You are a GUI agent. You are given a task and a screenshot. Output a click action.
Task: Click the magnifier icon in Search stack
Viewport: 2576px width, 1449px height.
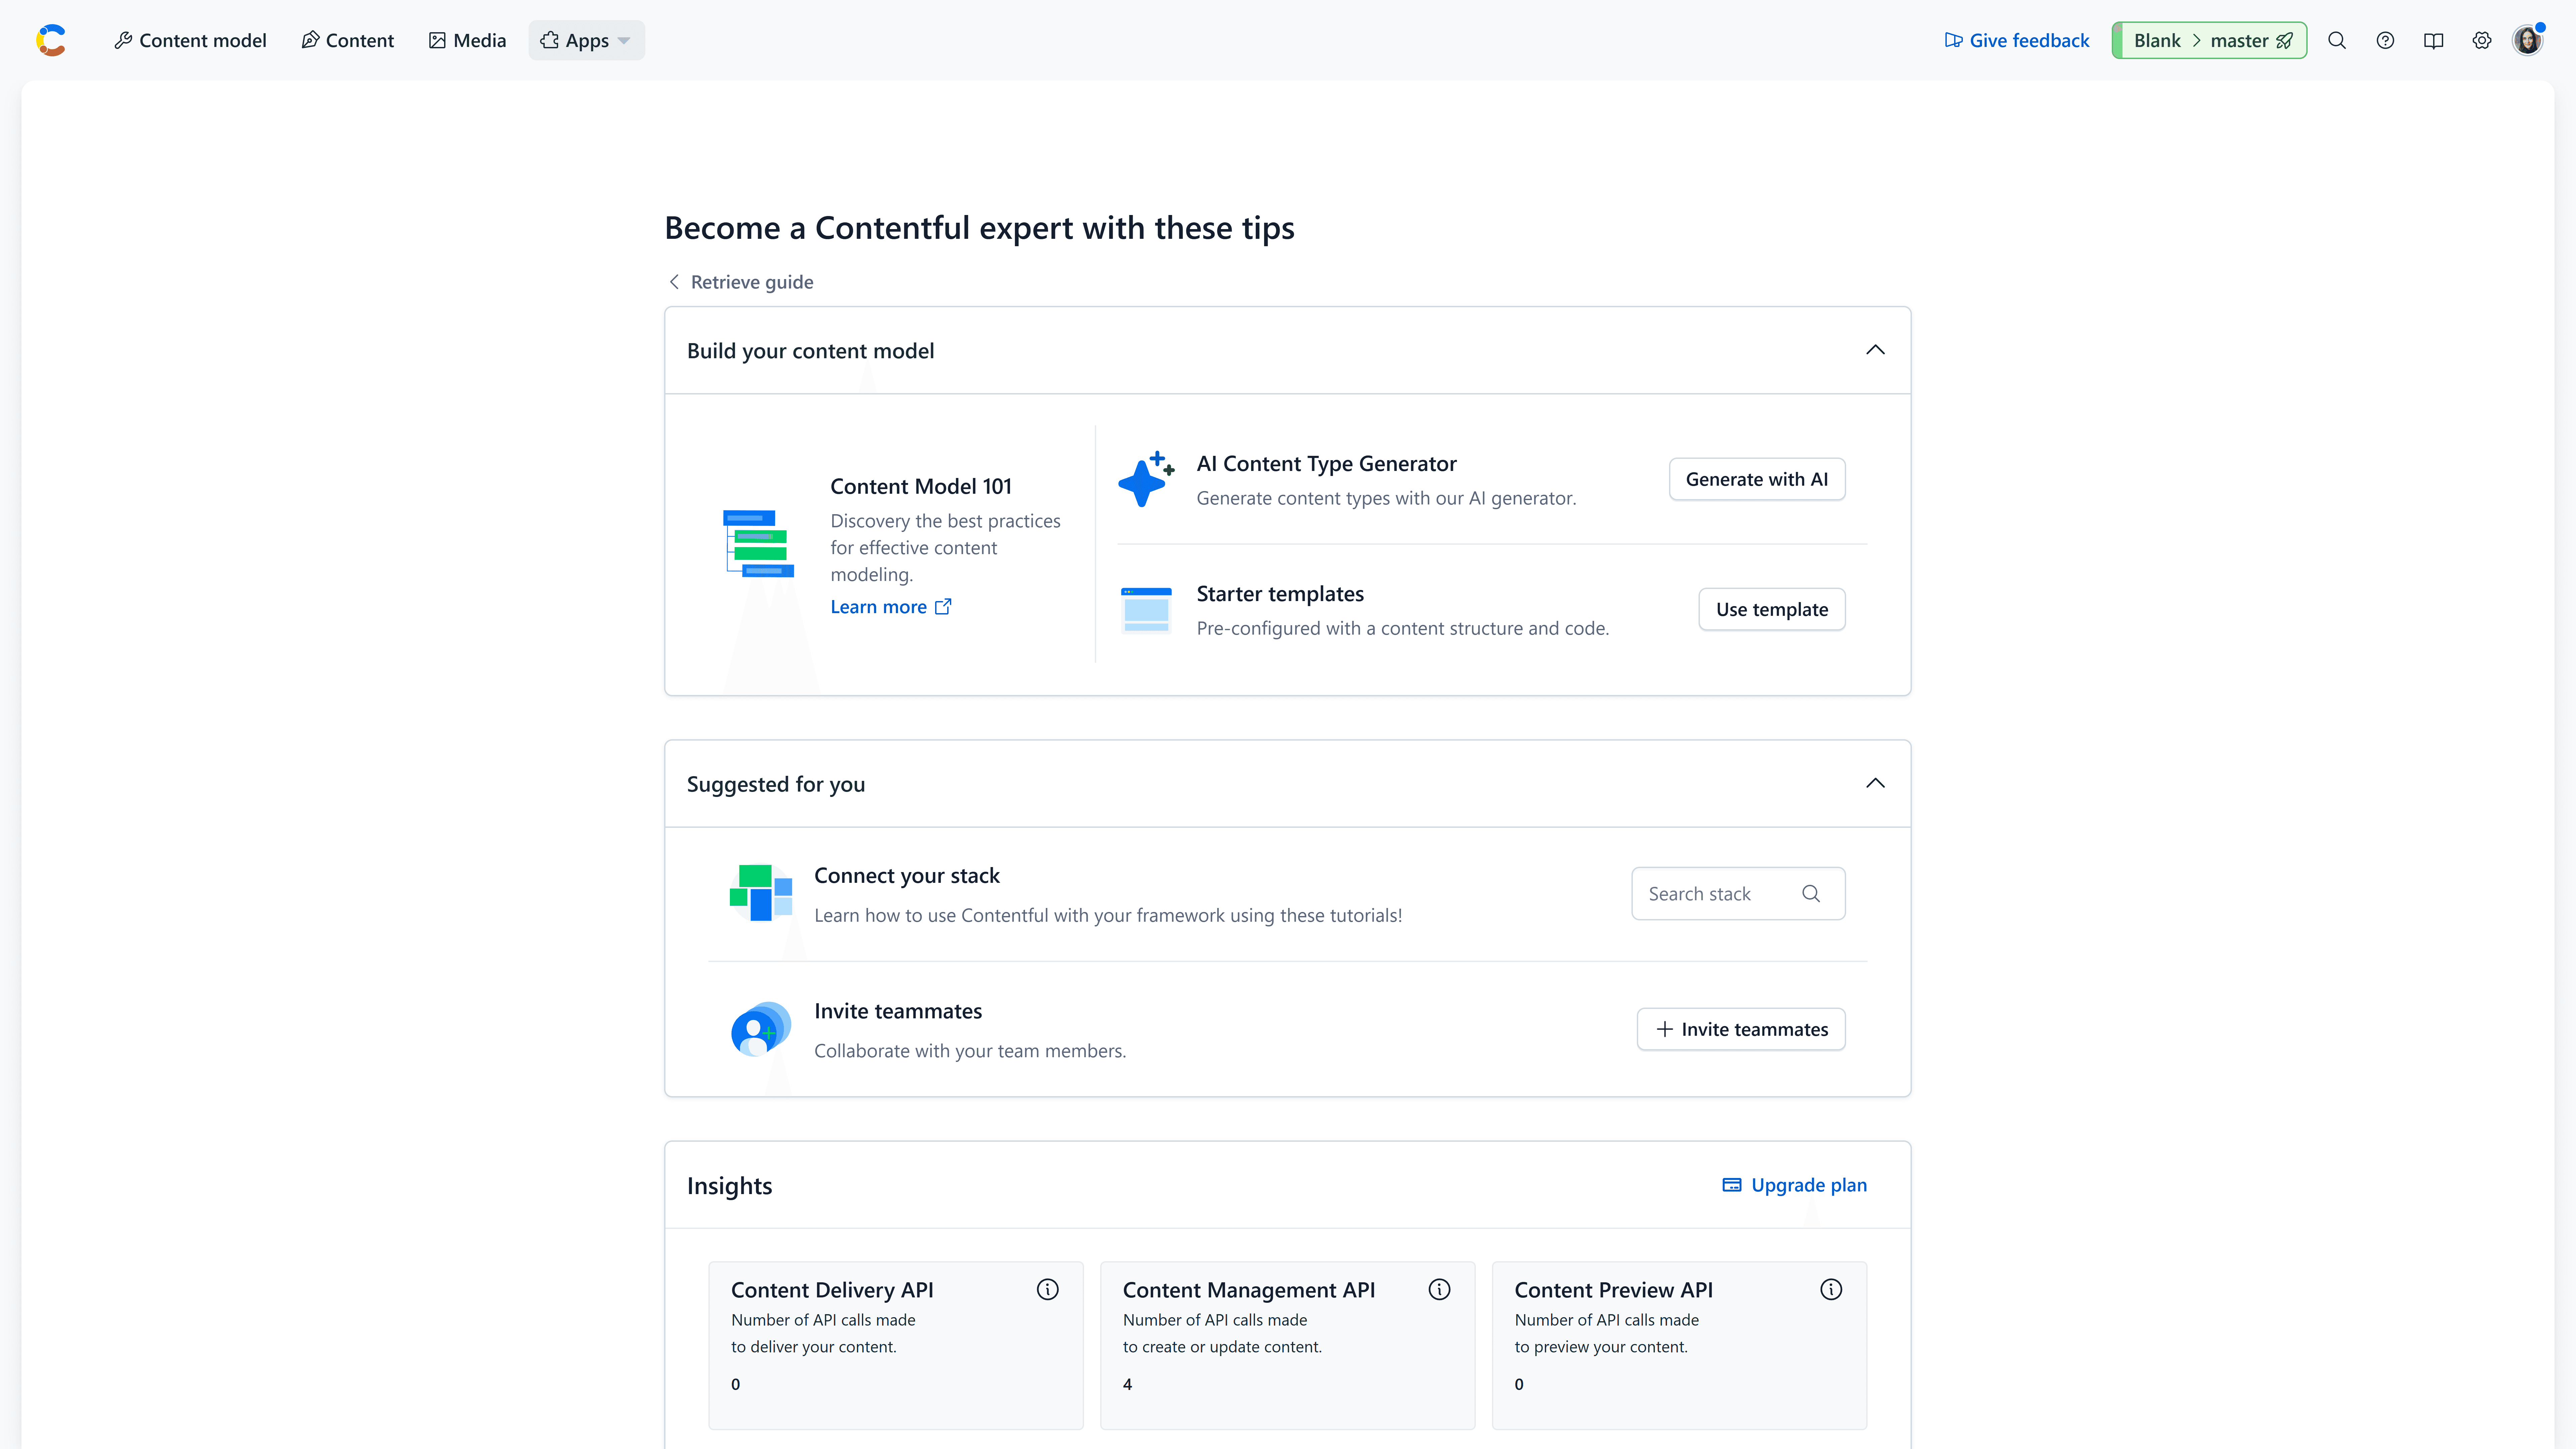coord(1811,894)
